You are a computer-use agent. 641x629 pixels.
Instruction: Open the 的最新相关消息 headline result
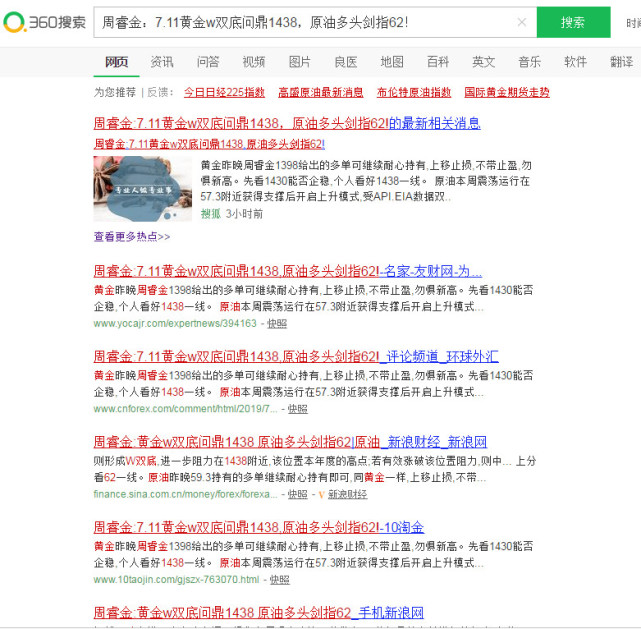pos(287,123)
